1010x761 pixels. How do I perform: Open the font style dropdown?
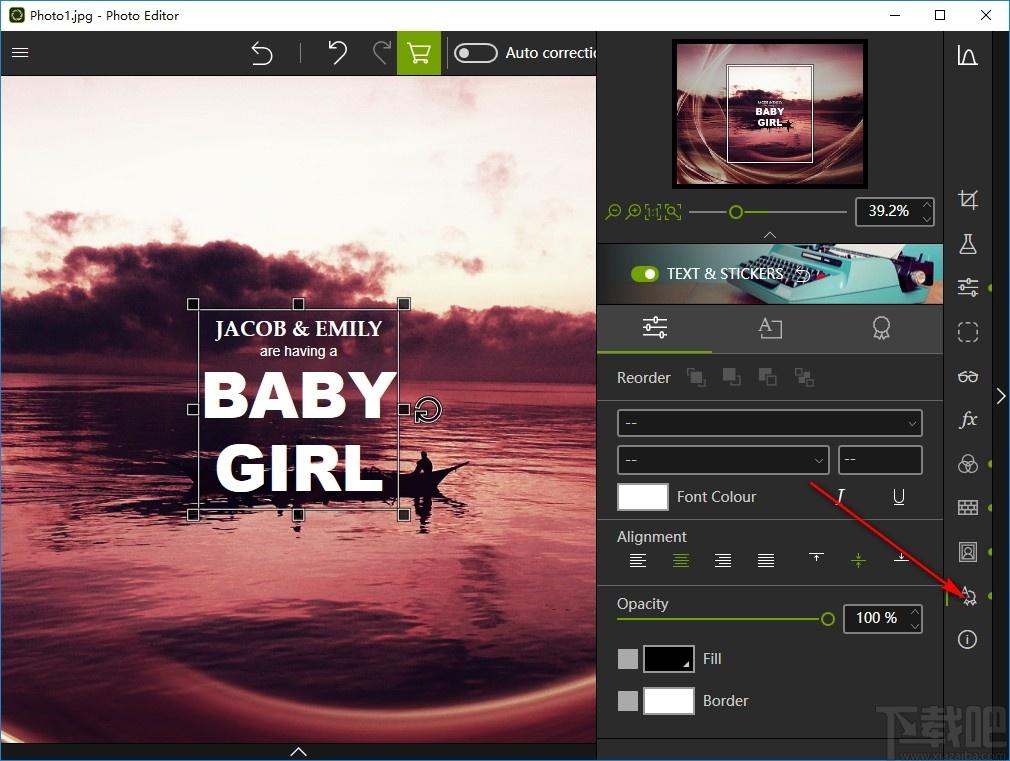(723, 460)
